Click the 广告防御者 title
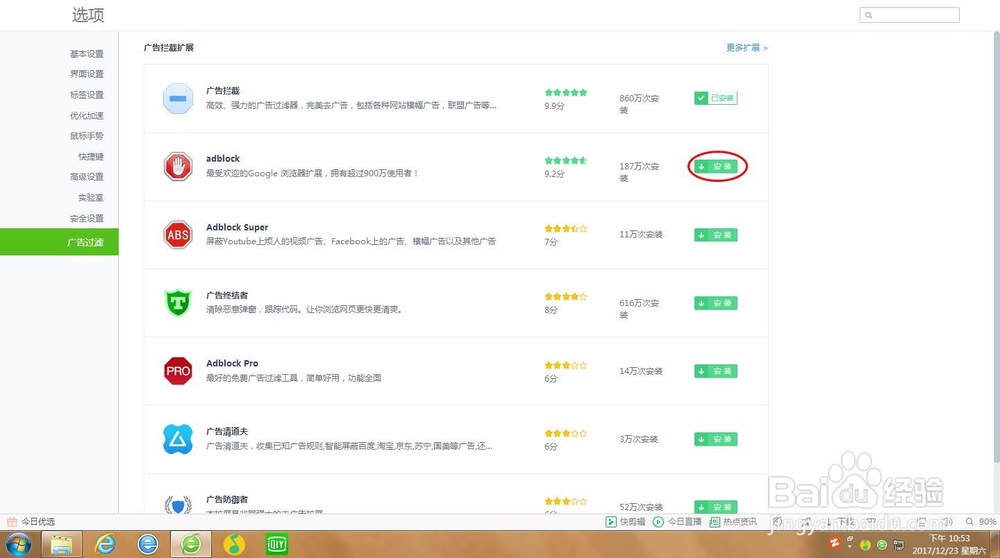 click(227, 499)
